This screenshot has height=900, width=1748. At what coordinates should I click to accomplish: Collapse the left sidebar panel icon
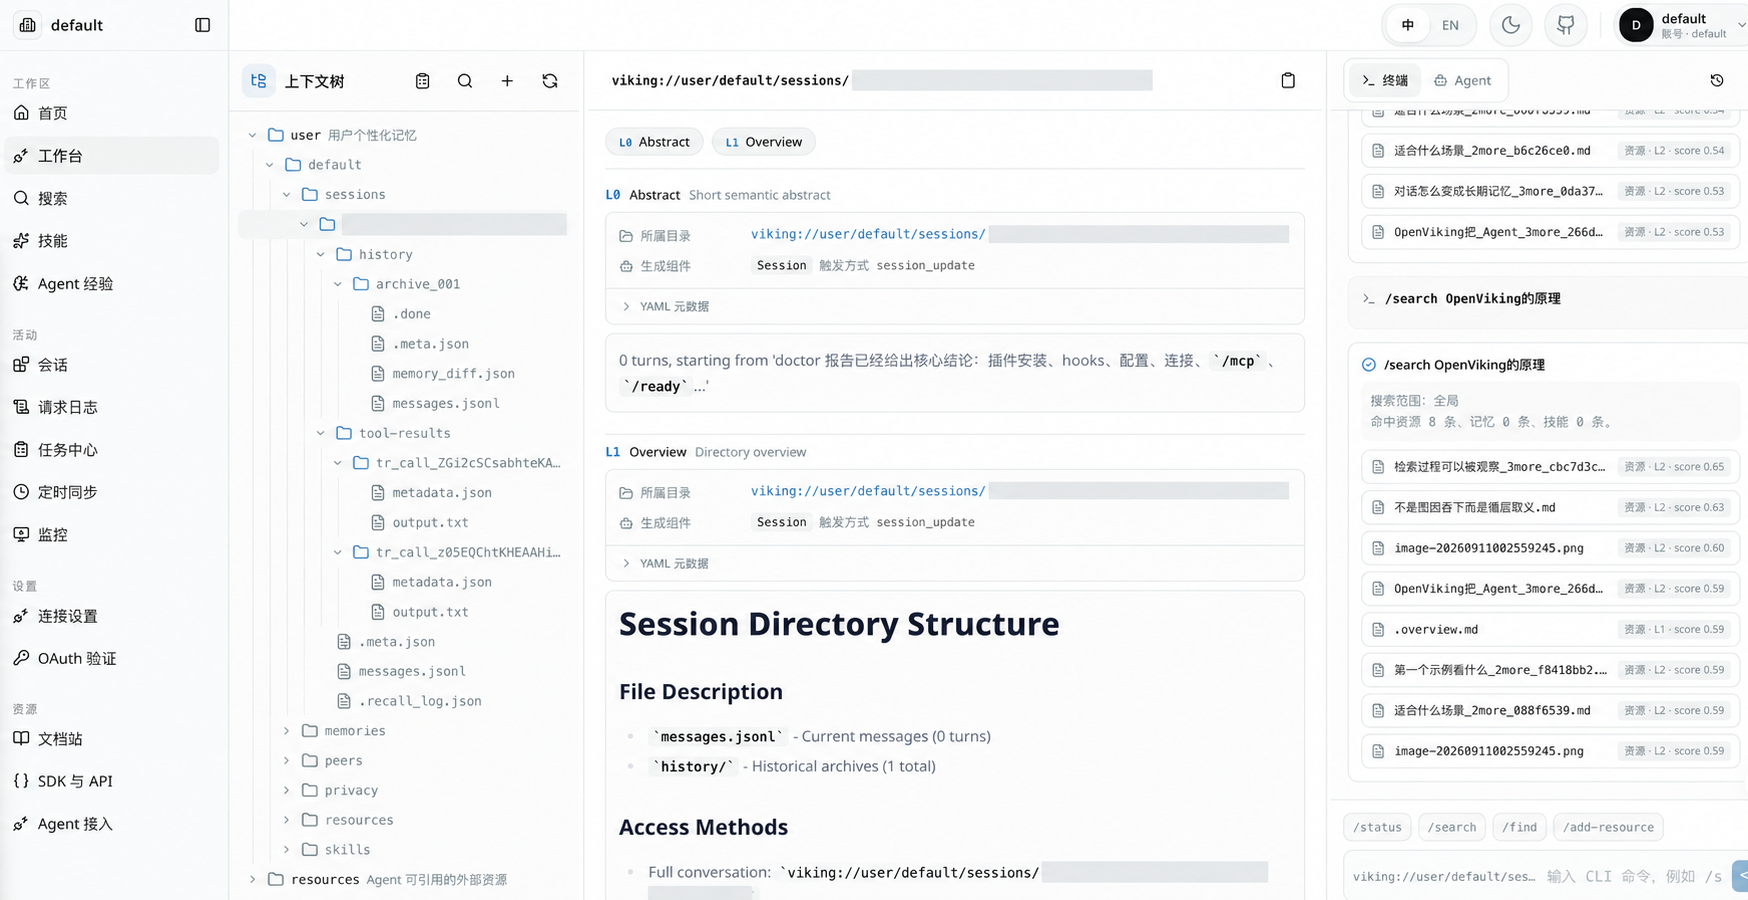click(x=202, y=25)
